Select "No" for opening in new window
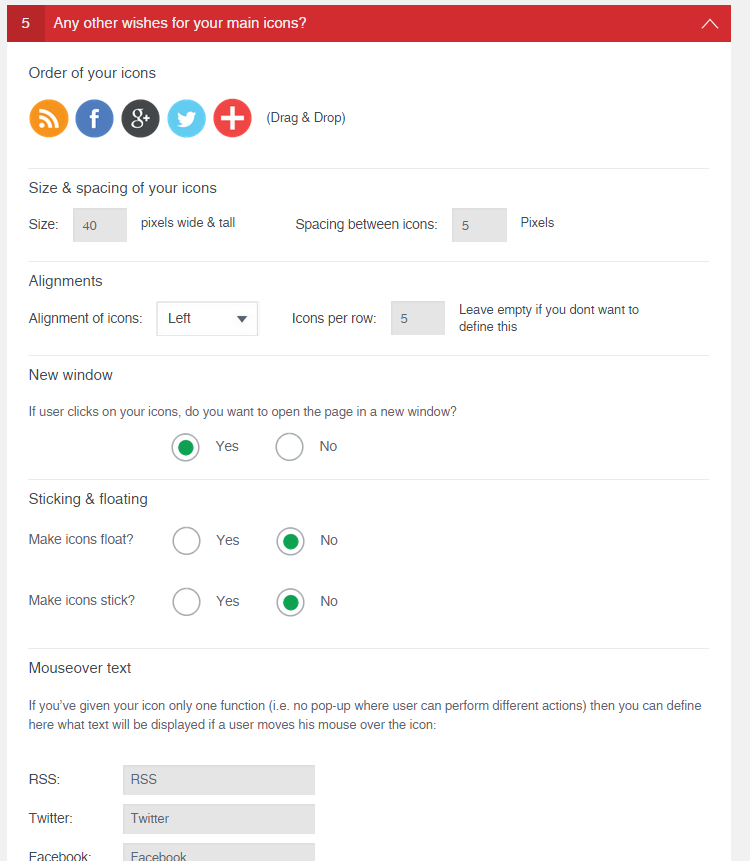This screenshot has width=750, height=861. coord(289,446)
